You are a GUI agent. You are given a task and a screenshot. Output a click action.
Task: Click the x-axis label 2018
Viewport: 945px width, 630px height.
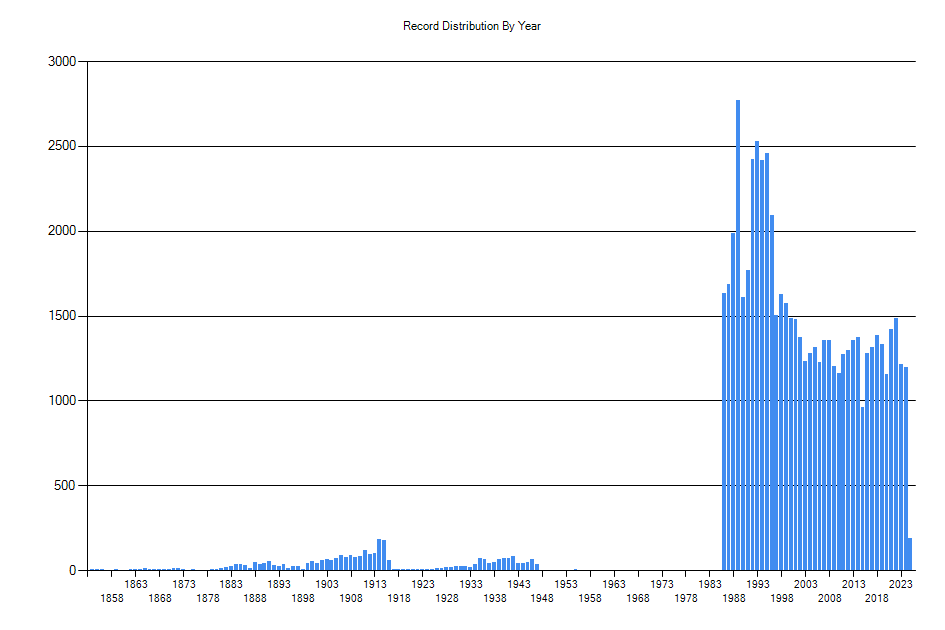(876, 598)
